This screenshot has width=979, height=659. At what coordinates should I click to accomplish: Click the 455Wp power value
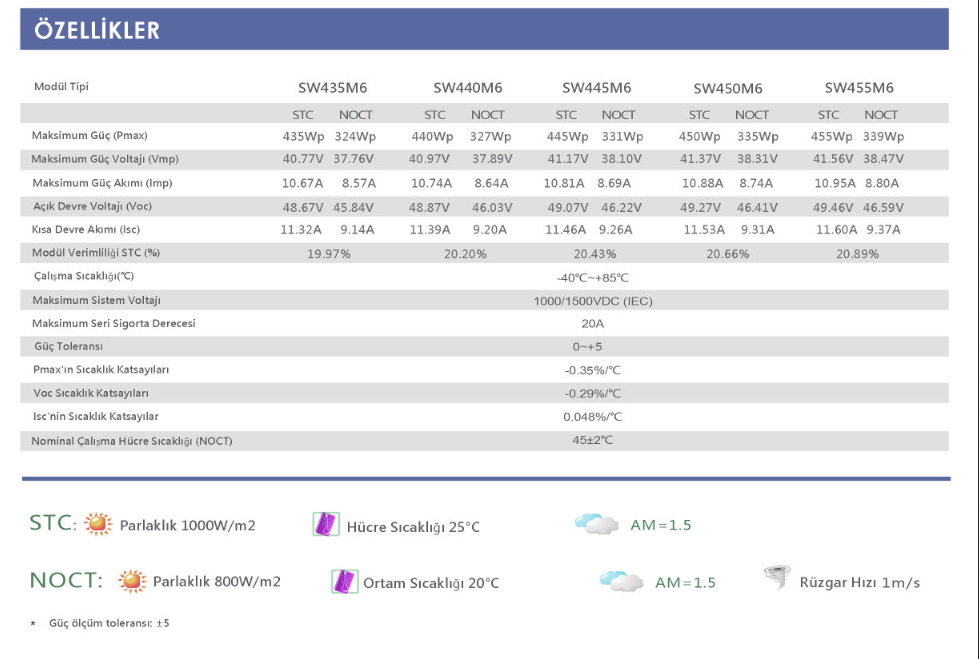click(x=832, y=136)
